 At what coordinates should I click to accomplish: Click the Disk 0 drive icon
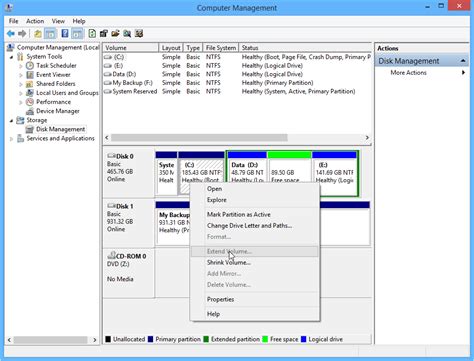point(111,156)
